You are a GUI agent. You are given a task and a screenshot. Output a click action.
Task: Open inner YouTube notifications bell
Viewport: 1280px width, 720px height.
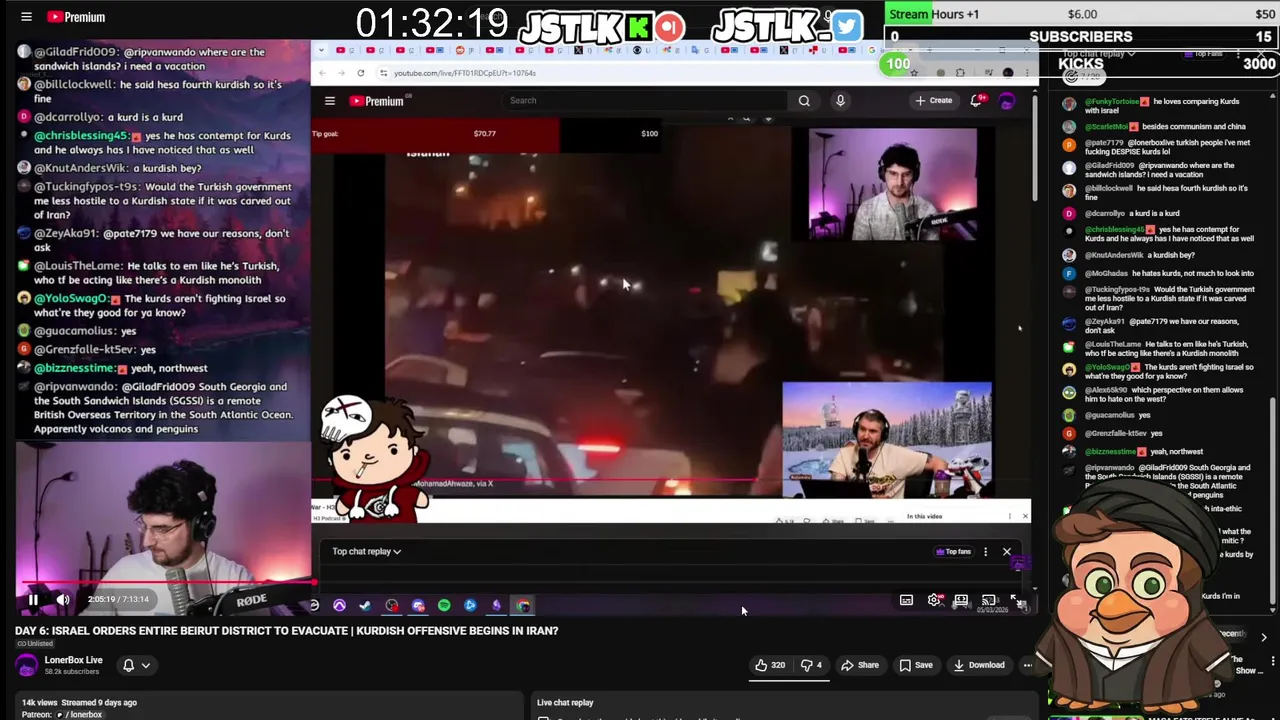click(976, 100)
